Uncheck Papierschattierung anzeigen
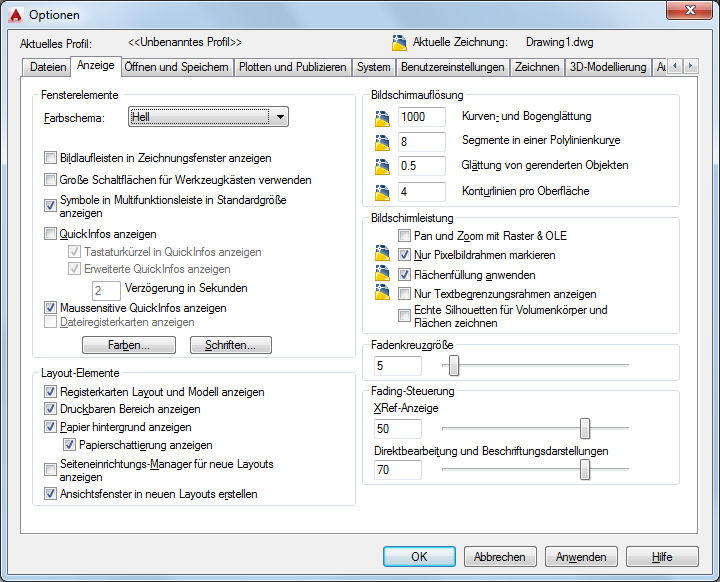This screenshot has height=582, width=720. pyautogui.click(x=69, y=445)
